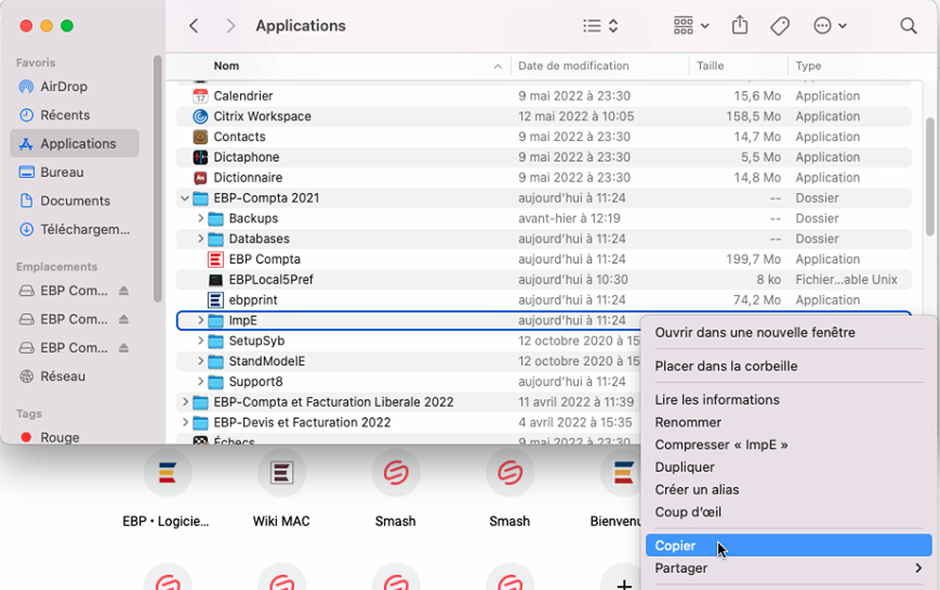
Task: Click the file list vertical scrollbar
Action: click(929, 177)
